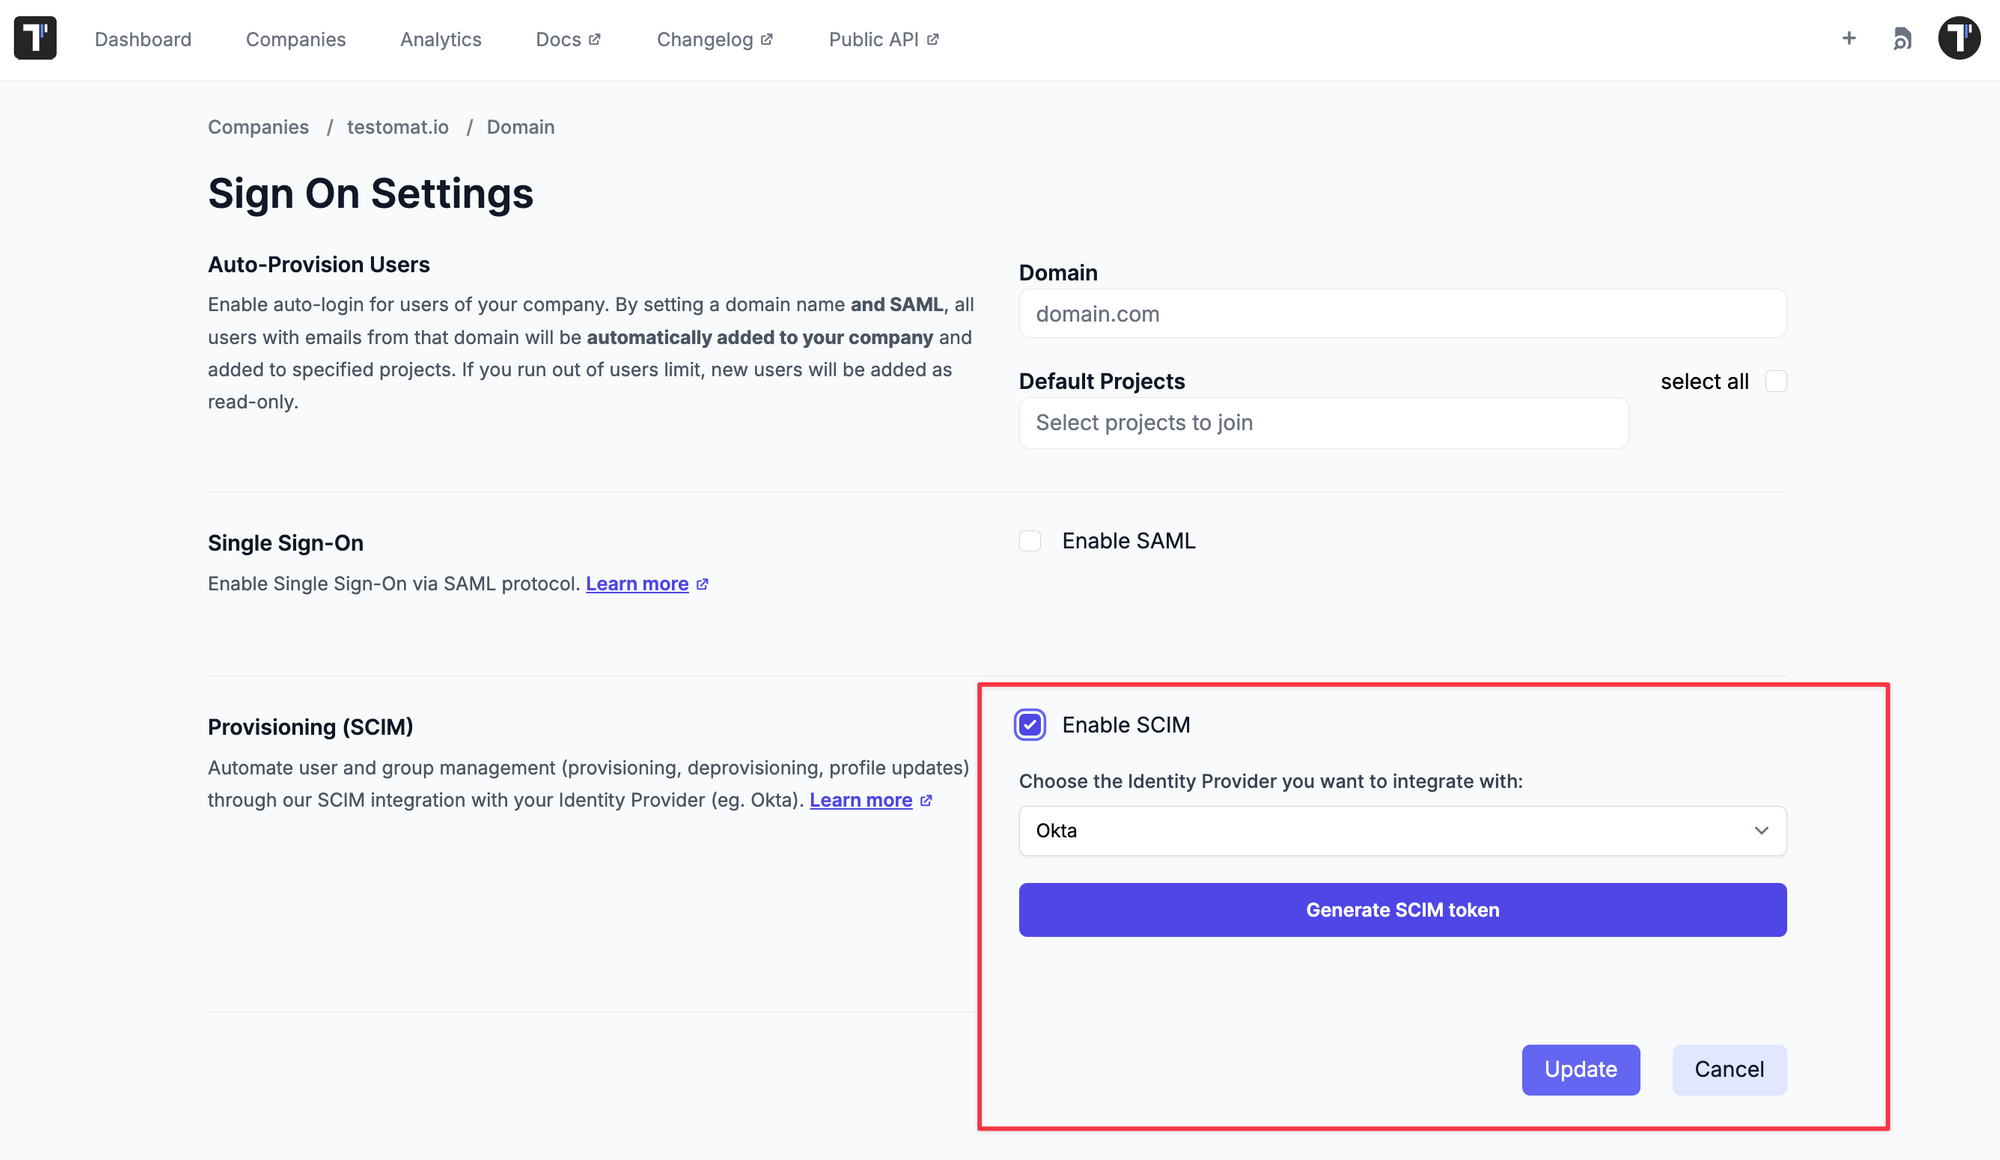The image size is (2000, 1160).
Task: Open the user avatar profile menu
Action: tap(1959, 38)
